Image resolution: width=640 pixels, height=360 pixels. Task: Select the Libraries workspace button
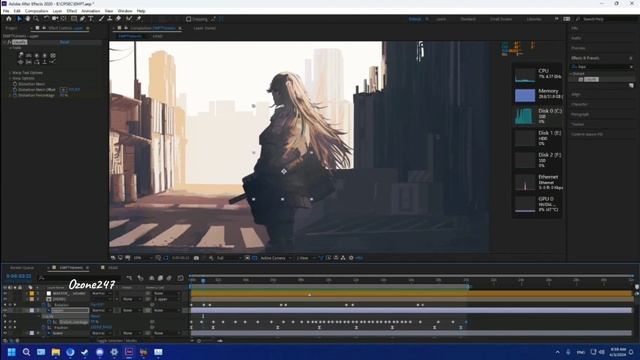534,19
